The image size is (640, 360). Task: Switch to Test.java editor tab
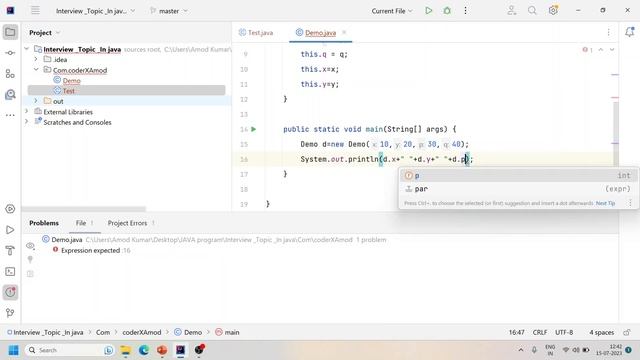(x=256, y=33)
